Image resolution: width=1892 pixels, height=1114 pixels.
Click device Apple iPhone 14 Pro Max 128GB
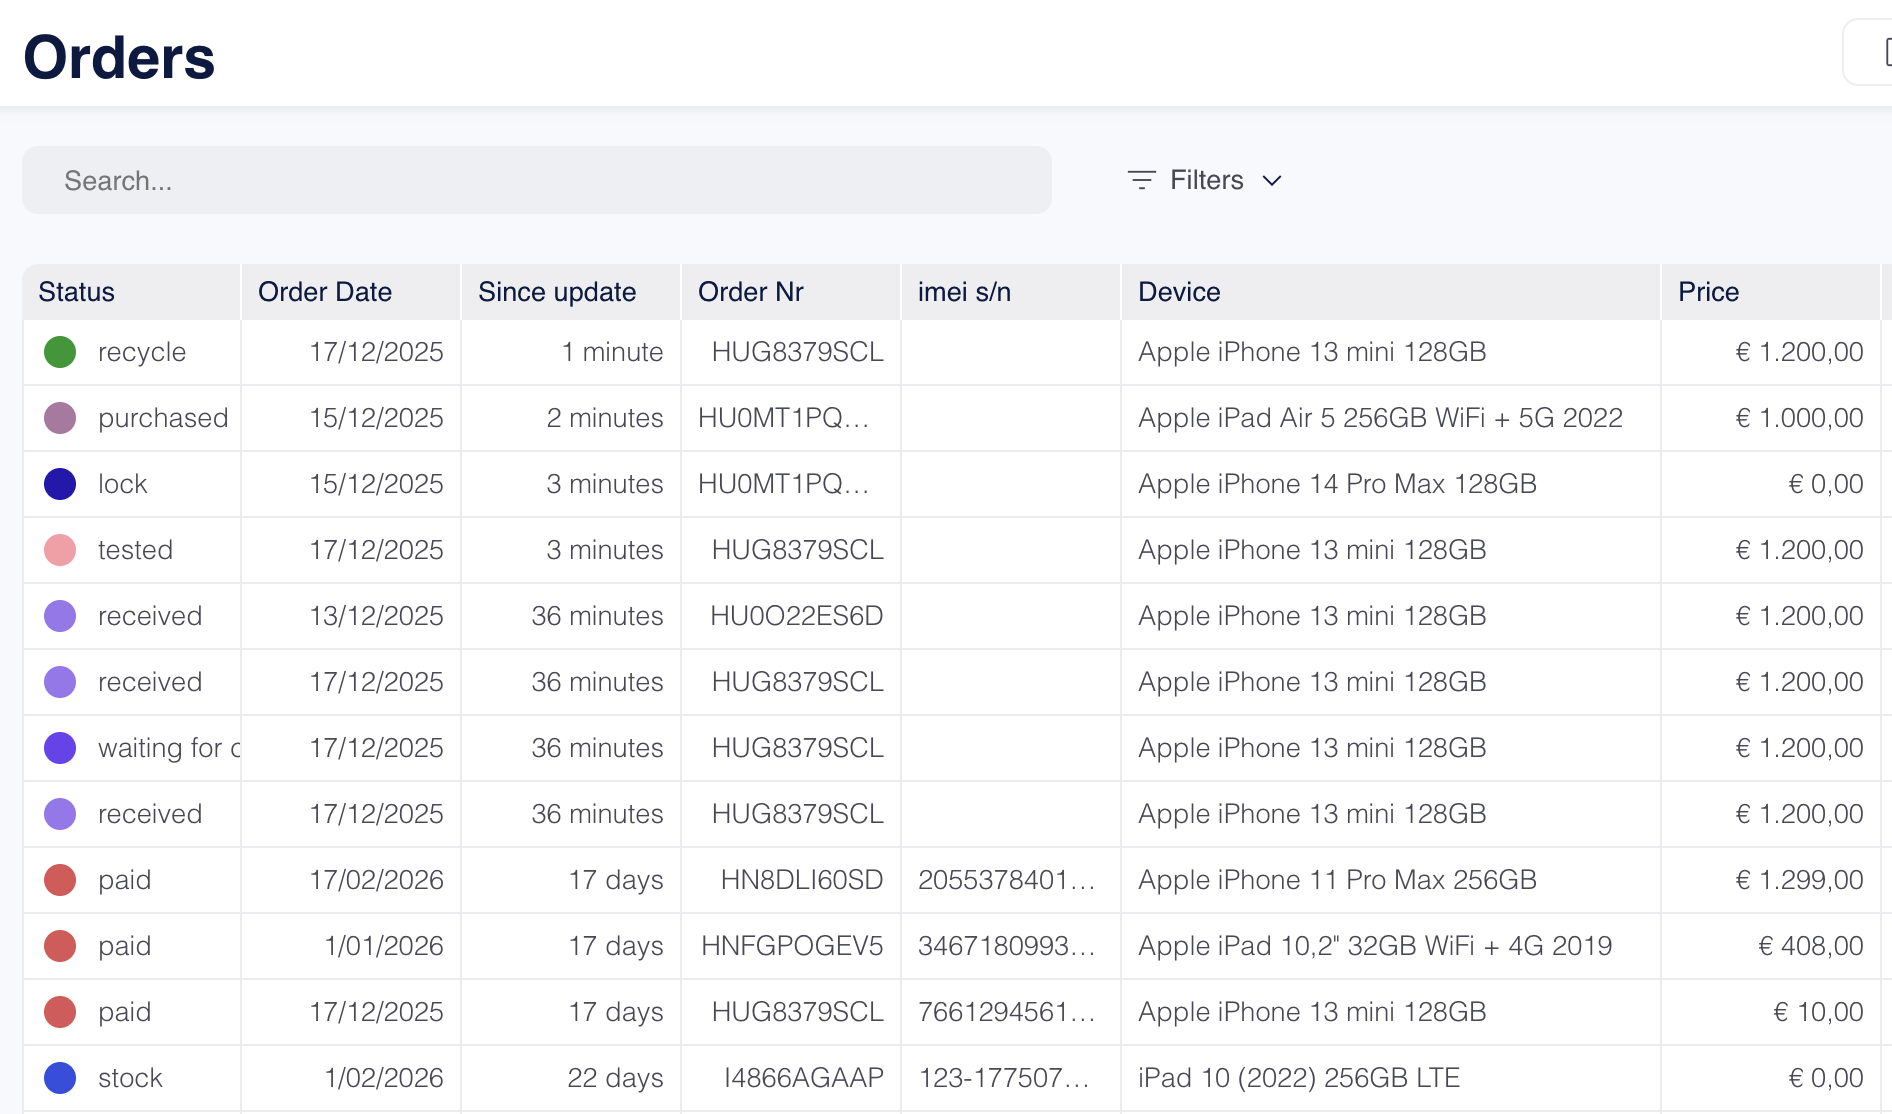1337,484
